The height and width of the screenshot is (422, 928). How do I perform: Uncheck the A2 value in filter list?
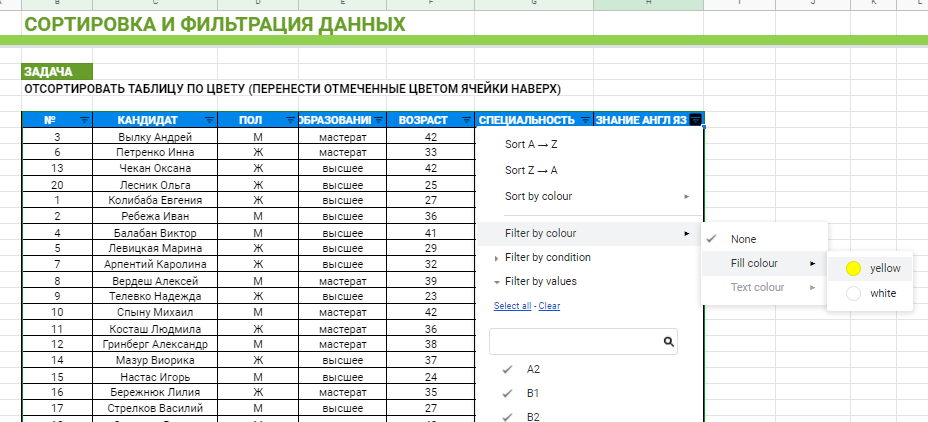click(x=507, y=369)
